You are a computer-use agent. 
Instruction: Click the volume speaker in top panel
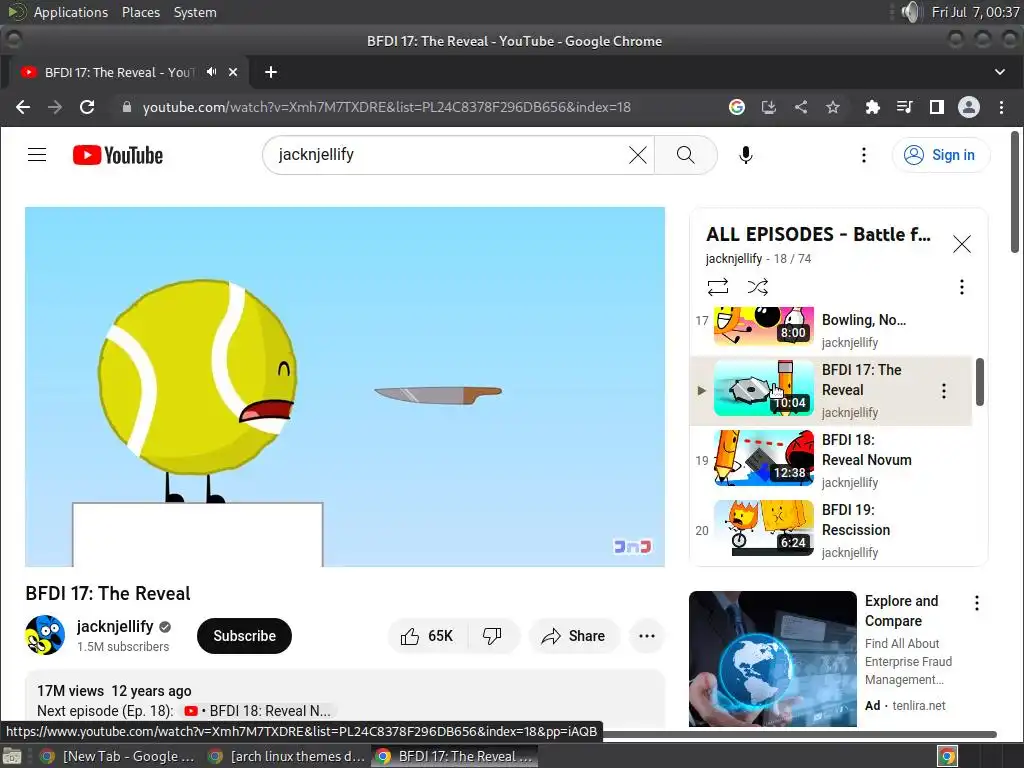click(x=910, y=12)
